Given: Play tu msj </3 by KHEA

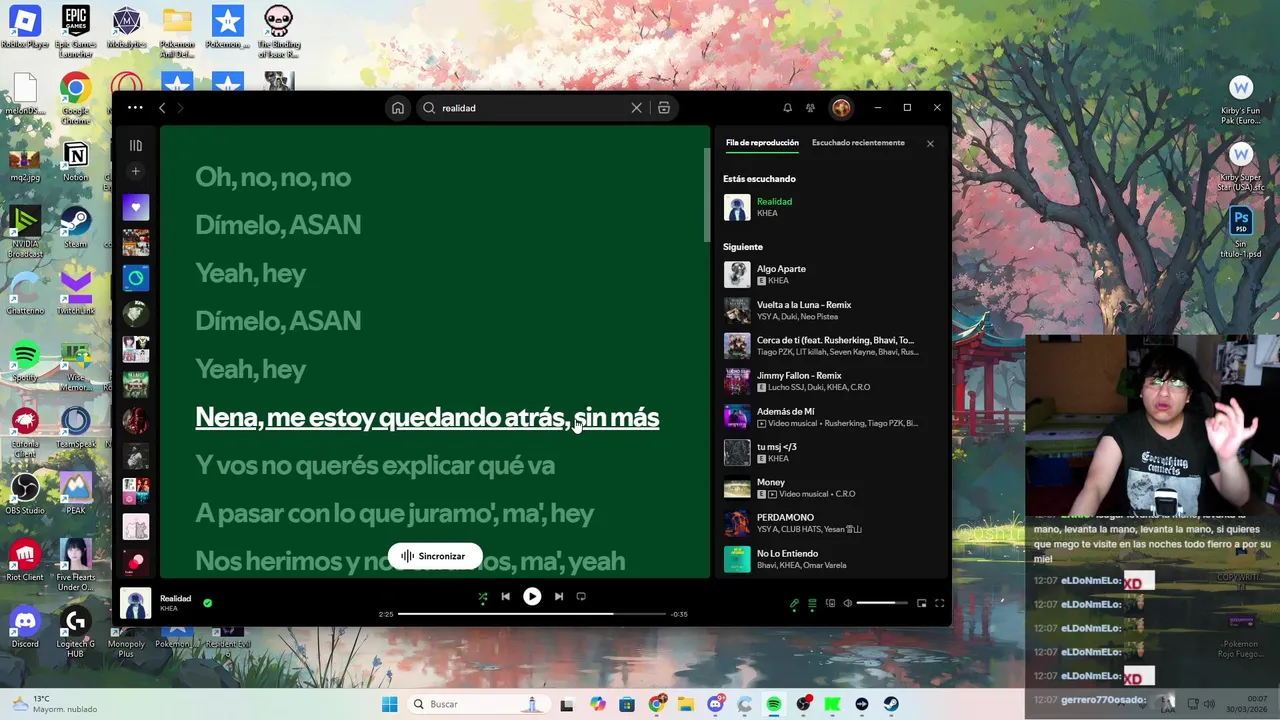Looking at the screenshot, I should pyautogui.click(x=828, y=452).
